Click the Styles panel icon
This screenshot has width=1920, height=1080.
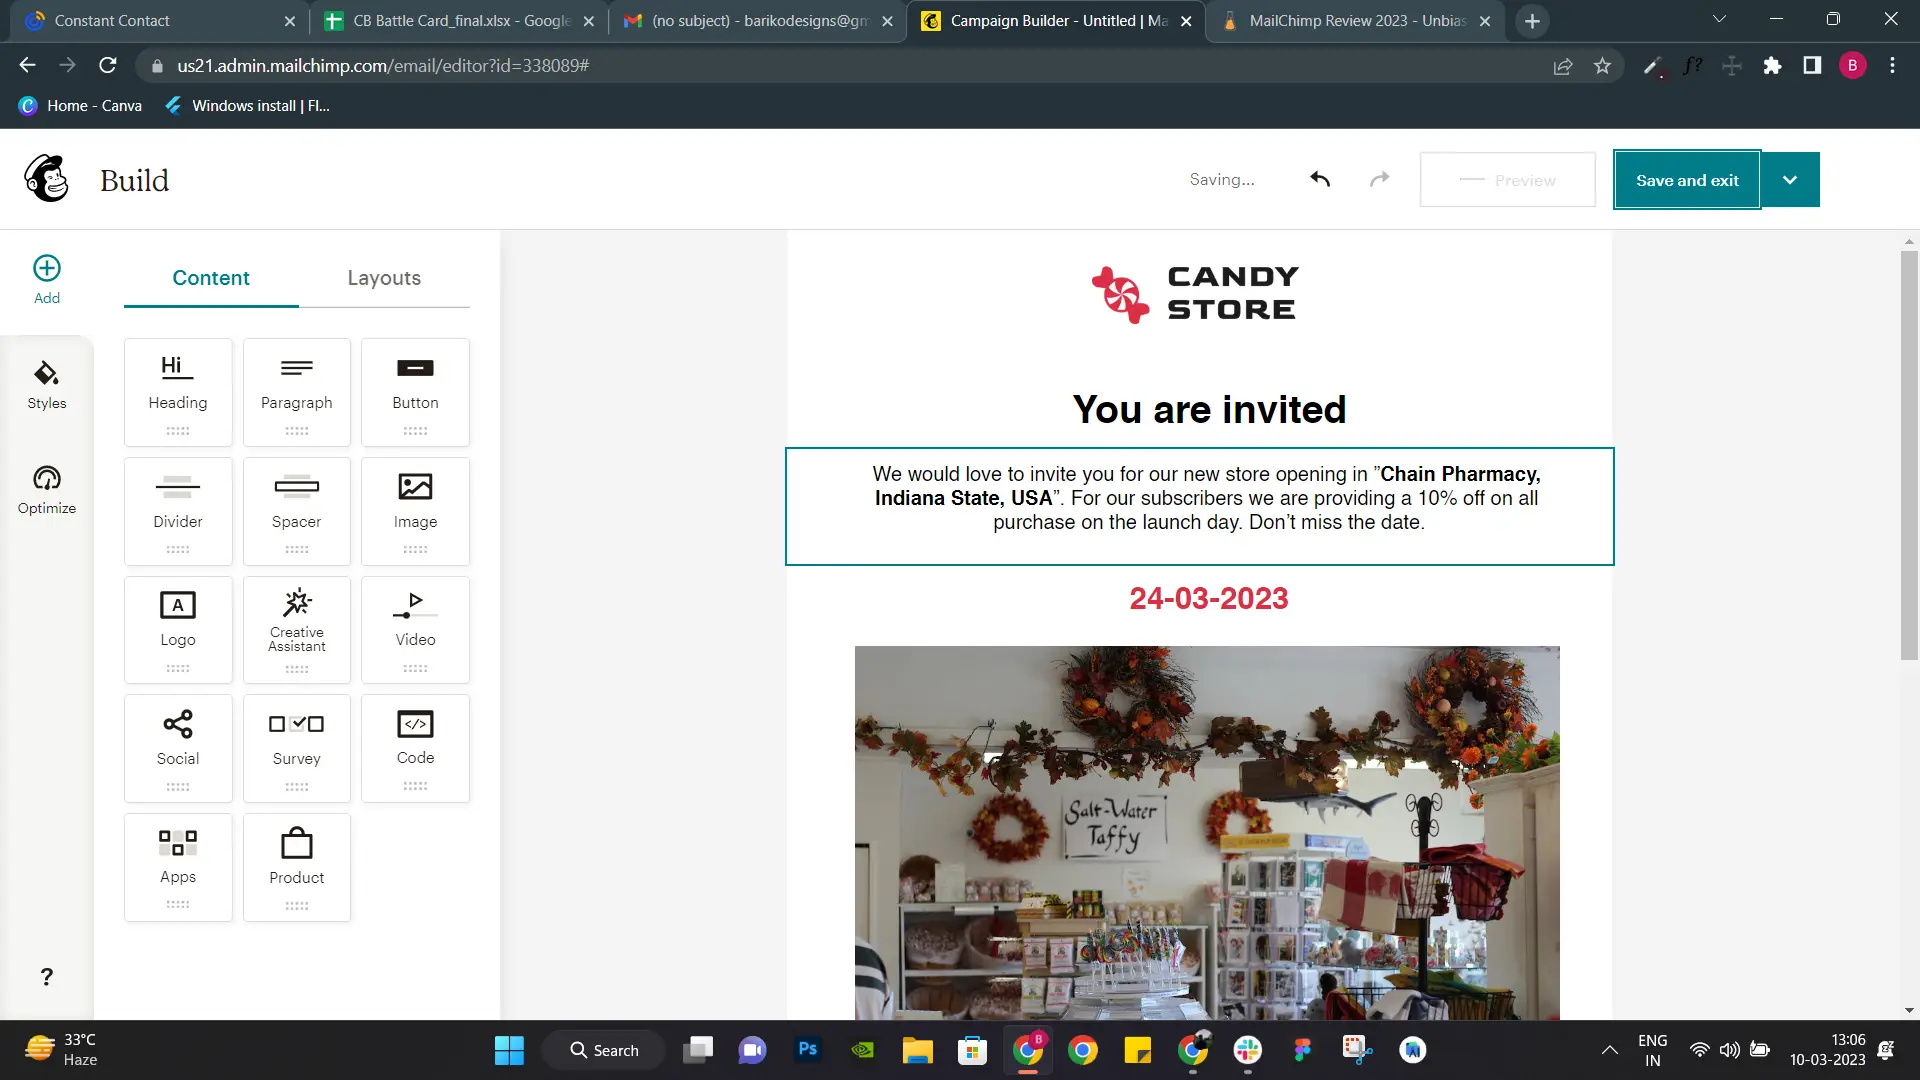(x=46, y=384)
